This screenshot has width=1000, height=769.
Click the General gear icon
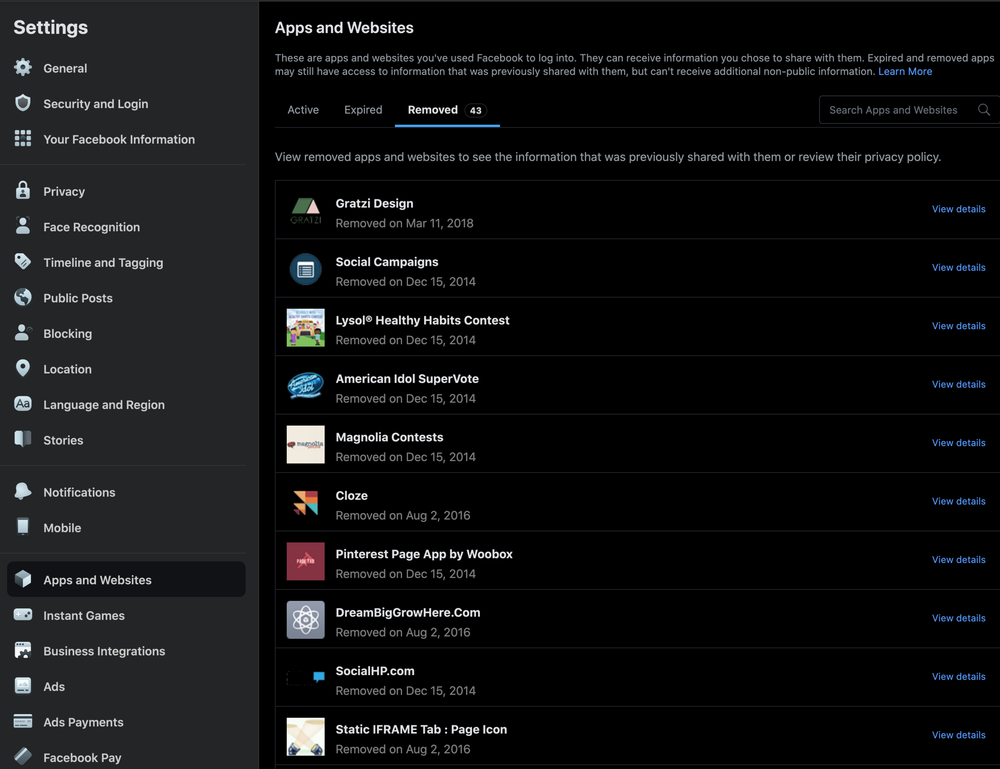23,68
